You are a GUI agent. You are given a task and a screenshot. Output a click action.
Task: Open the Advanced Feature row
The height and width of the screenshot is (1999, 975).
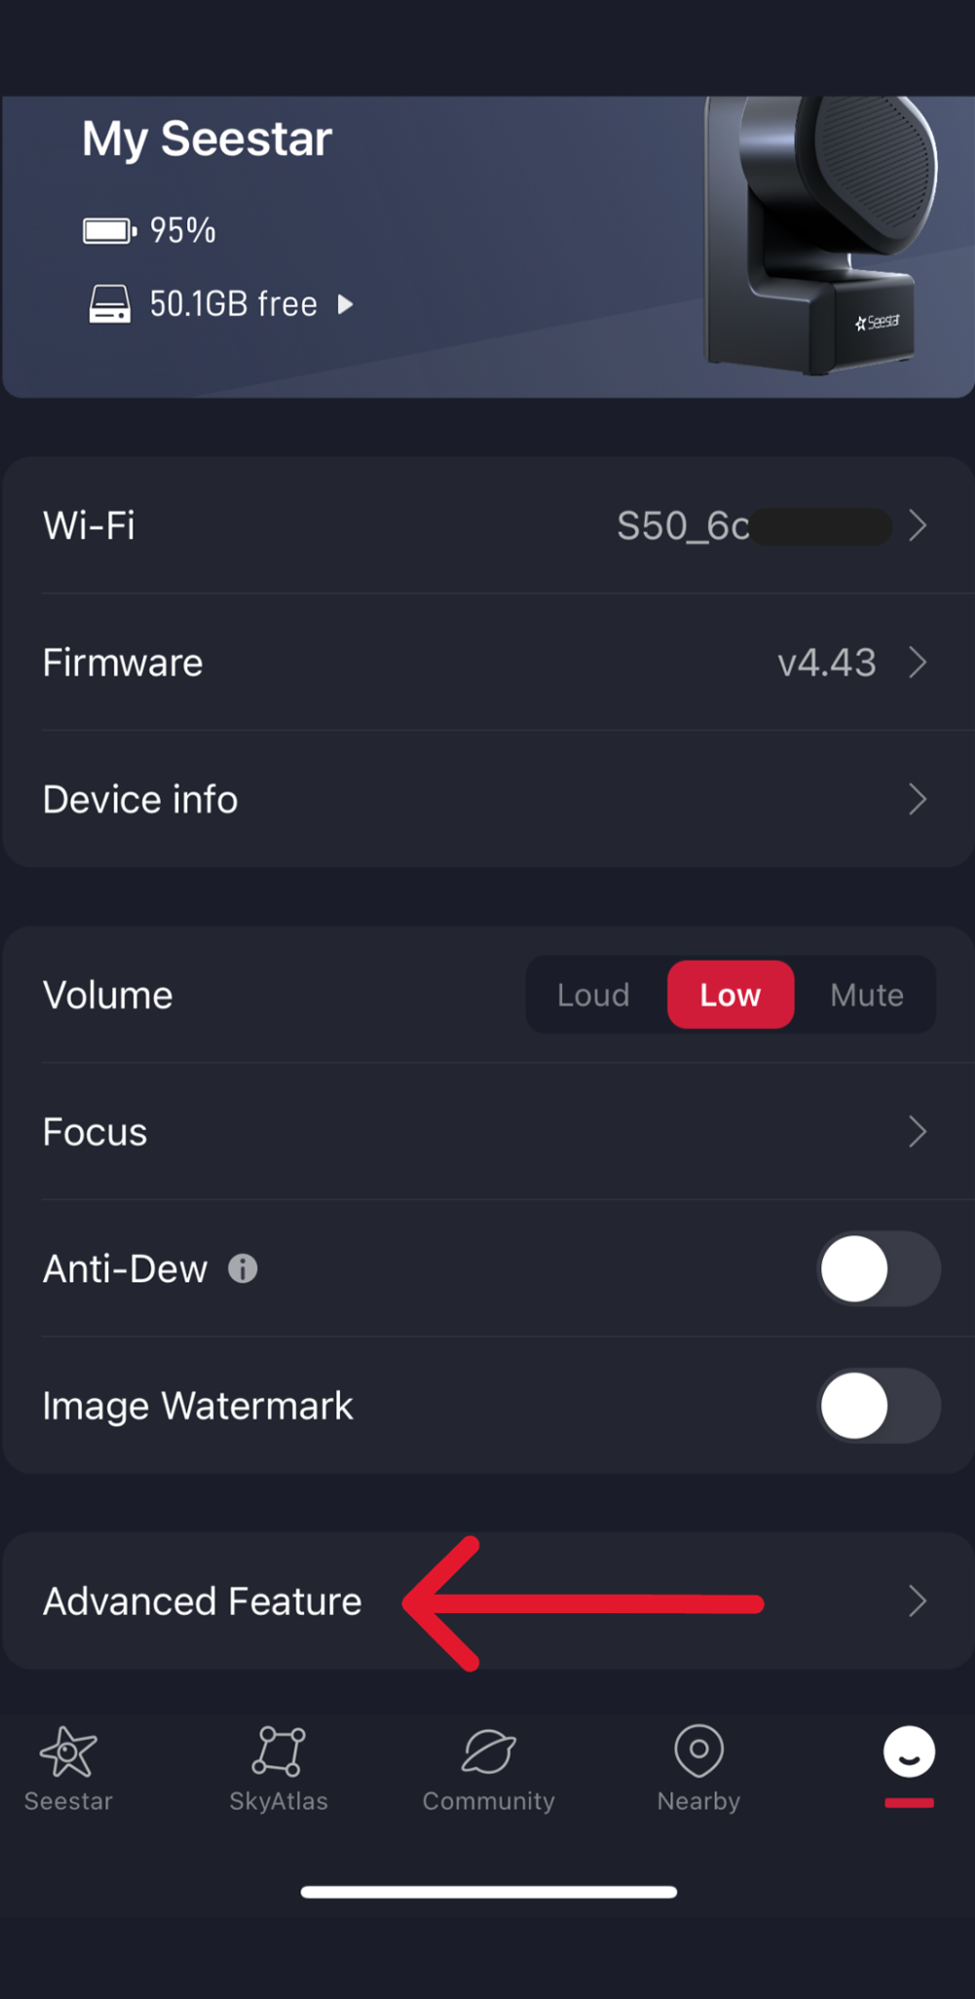(488, 1601)
